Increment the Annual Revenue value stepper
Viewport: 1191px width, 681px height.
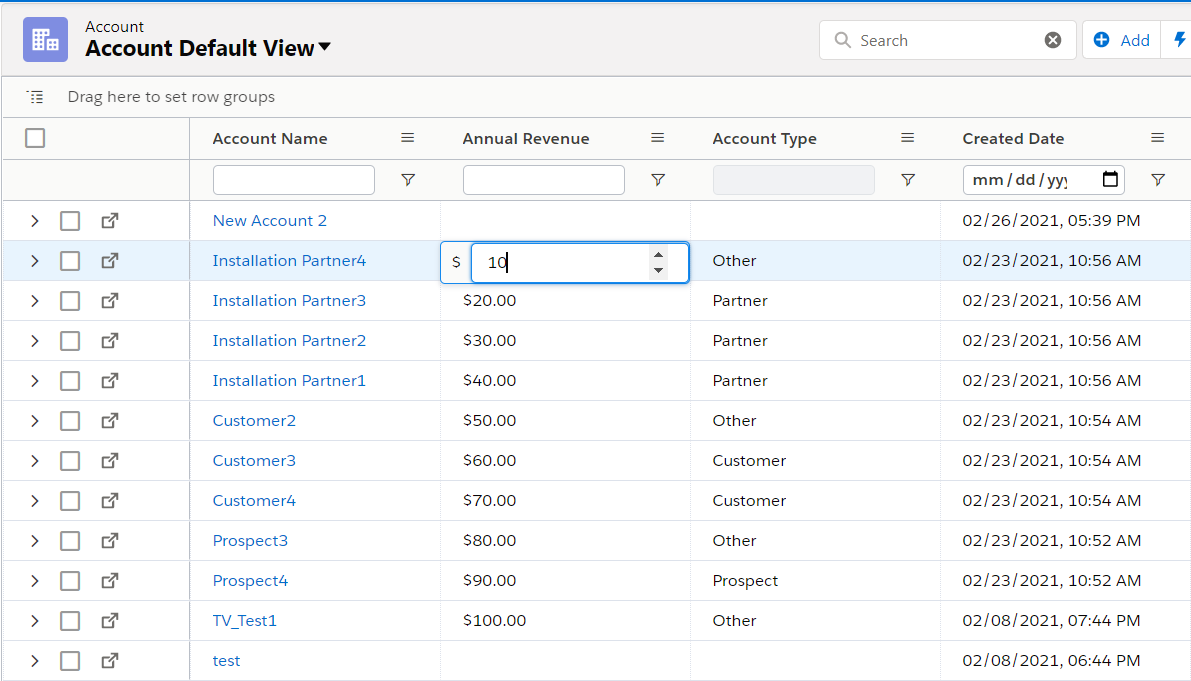(658, 254)
